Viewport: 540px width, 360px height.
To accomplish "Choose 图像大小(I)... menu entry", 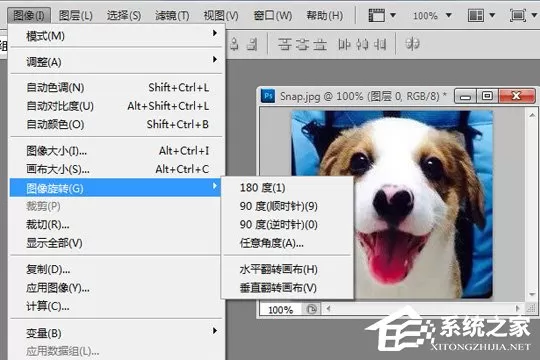I will tap(116, 151).
